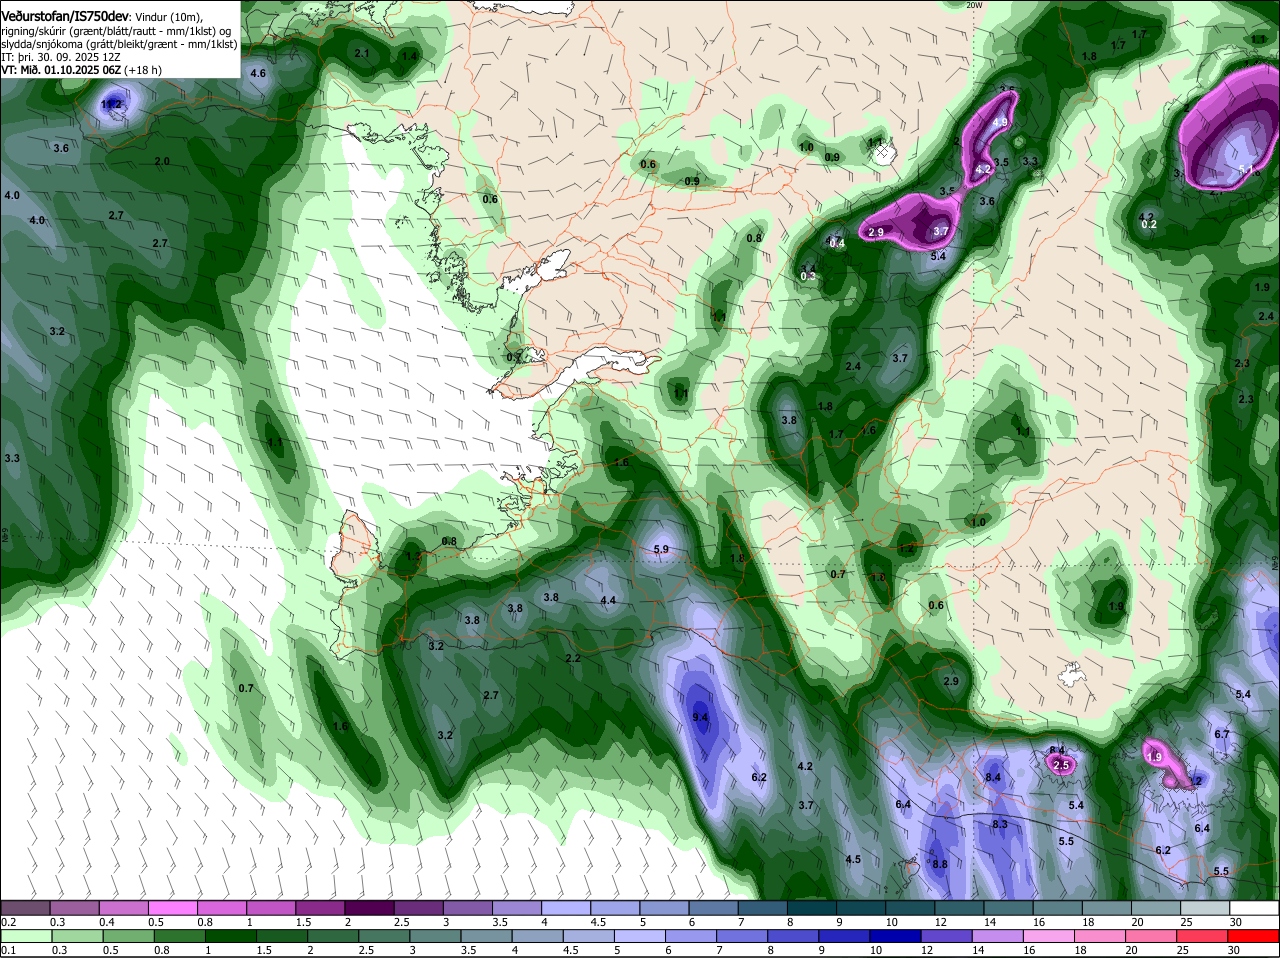Pick the lightest green 0.1 swatch in the lower legend
The width and height of the screenshot is (1280, 958).
(x=25, y=936)
